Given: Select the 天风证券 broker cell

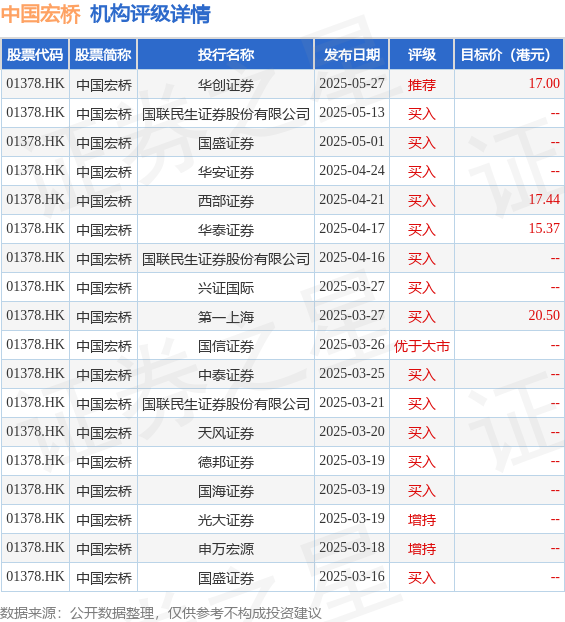Looking at the screenshot, I should pyautogui.click(x=226, y=433).
